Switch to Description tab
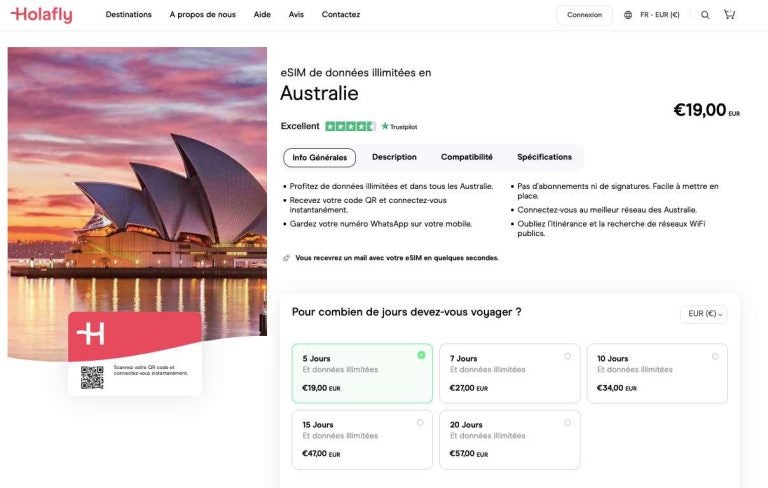768x488 pixels. point(394,157)
